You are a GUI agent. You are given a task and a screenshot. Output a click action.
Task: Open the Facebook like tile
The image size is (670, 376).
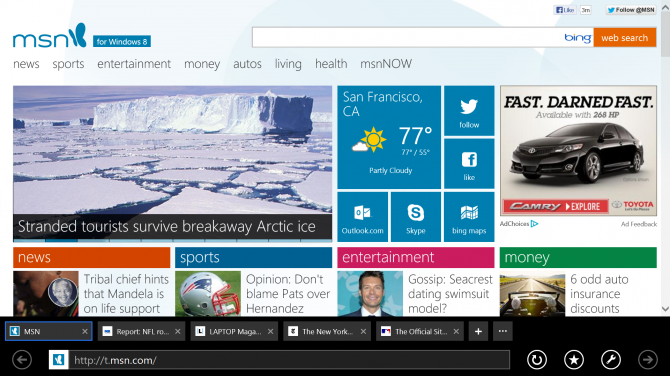click(x=469, y=164)
